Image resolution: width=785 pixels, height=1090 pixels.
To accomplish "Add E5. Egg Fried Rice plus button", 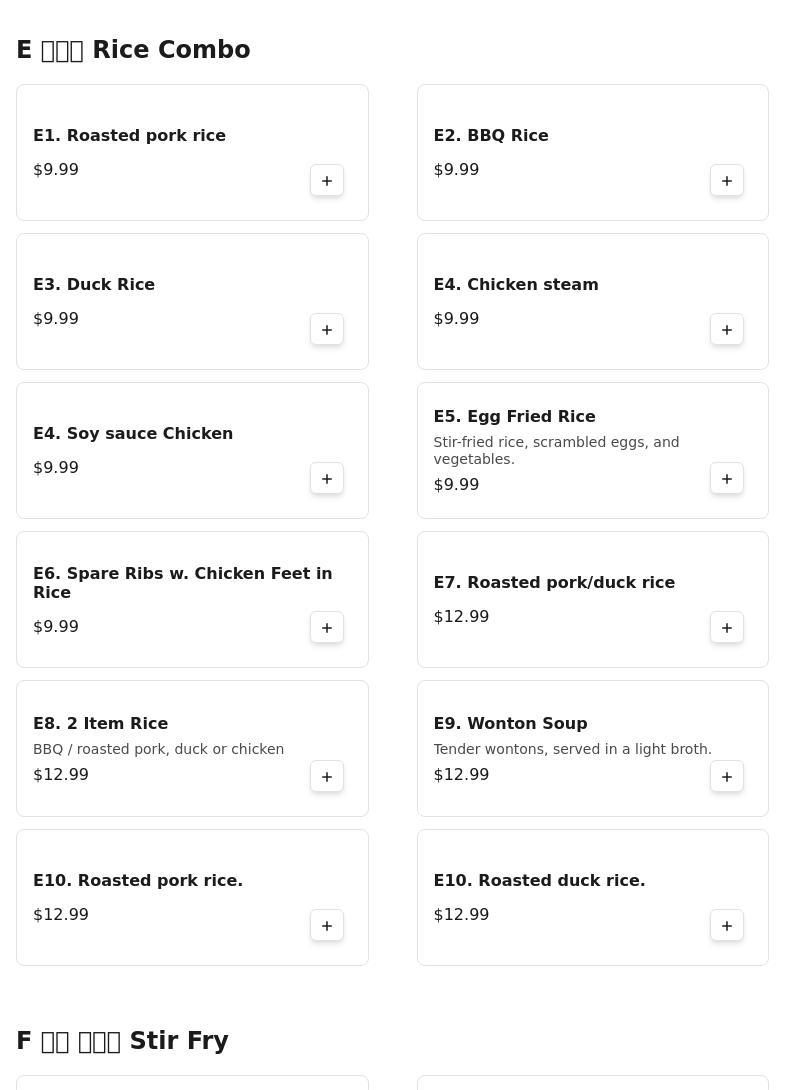I will (x=727, y=478).
